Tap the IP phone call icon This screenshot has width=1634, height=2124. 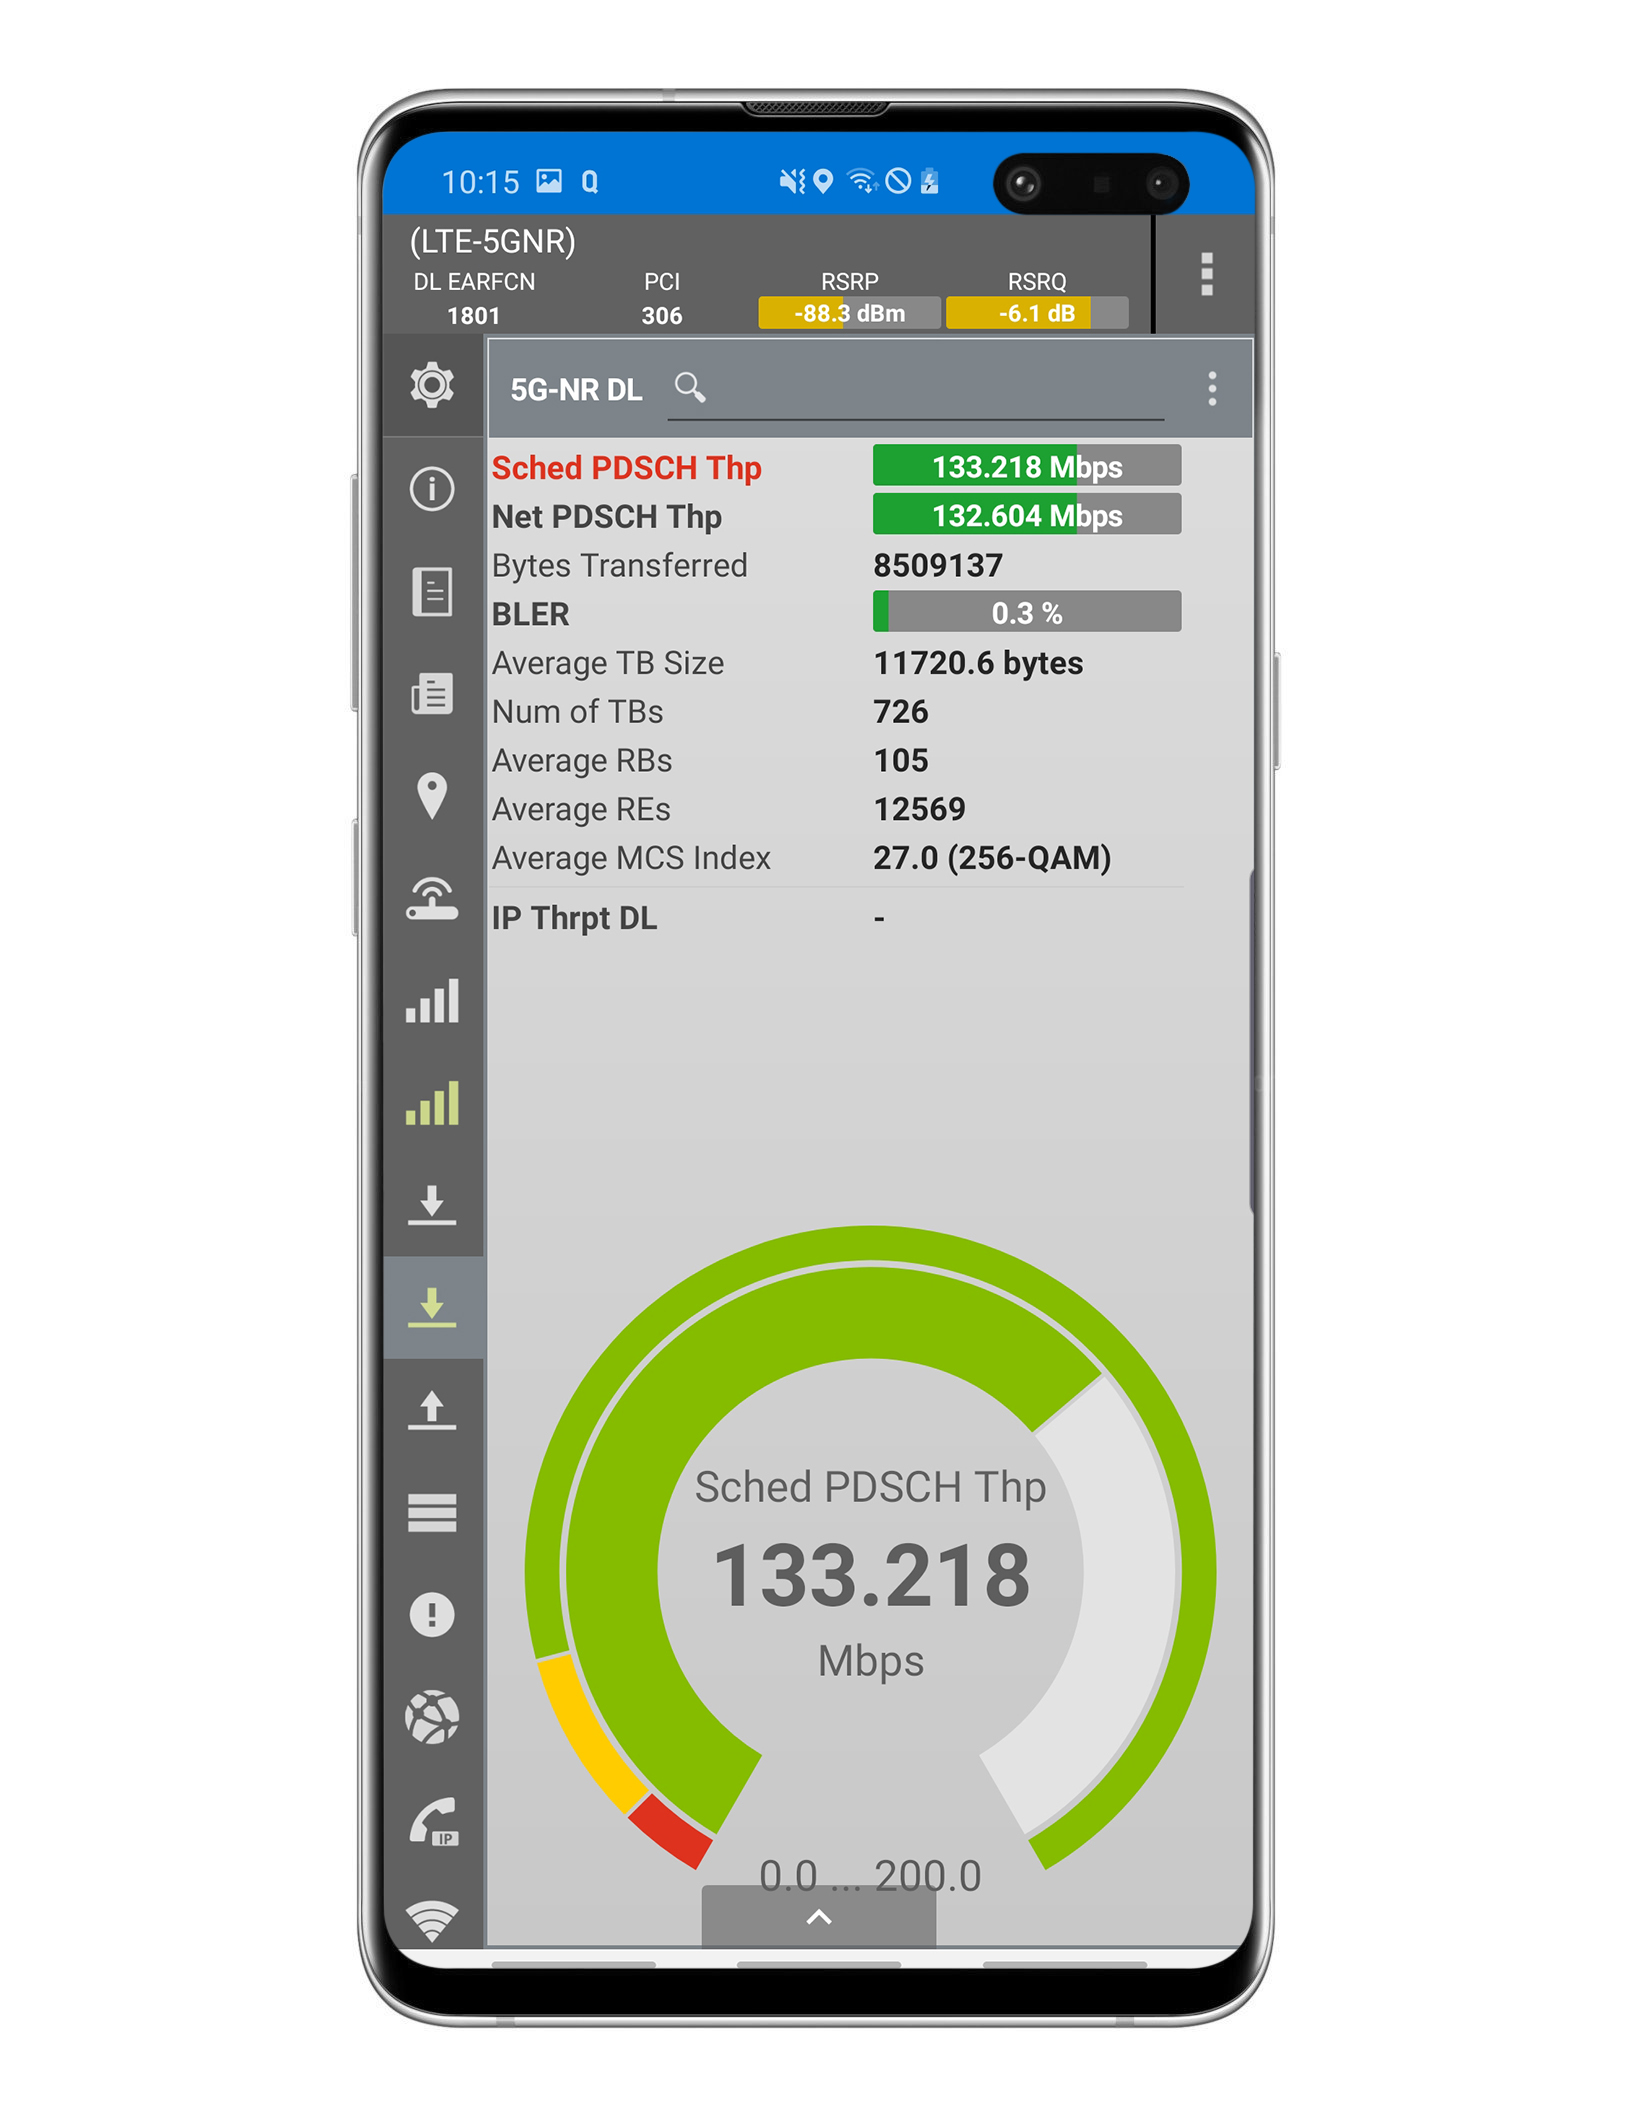pos(432,1820)
